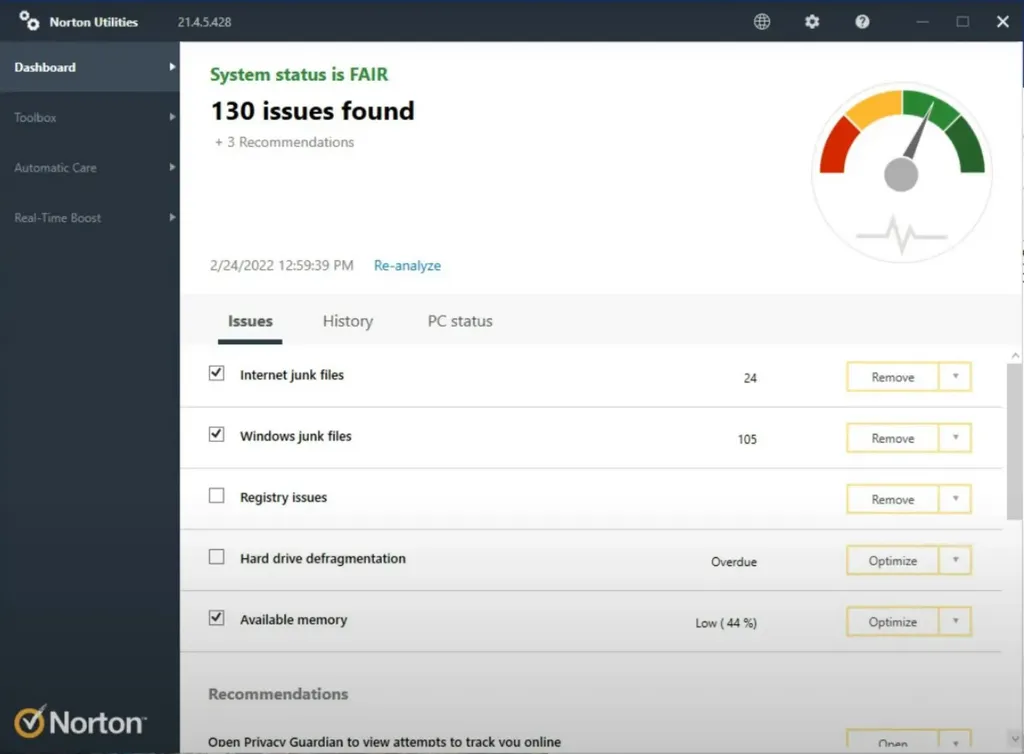Click the system status gauge
1024x754 pixels.
(x=902, y=172)
